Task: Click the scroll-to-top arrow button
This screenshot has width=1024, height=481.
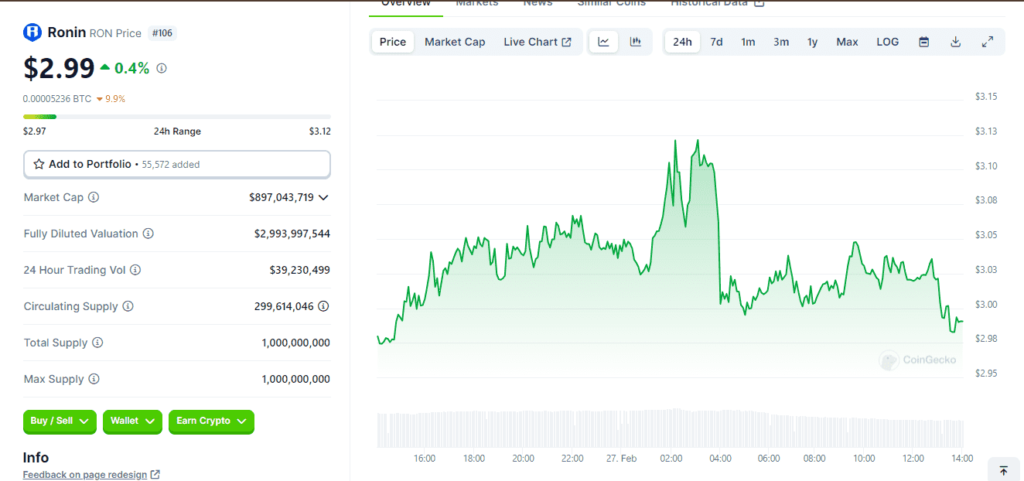Action: [x=1003, y=470]
